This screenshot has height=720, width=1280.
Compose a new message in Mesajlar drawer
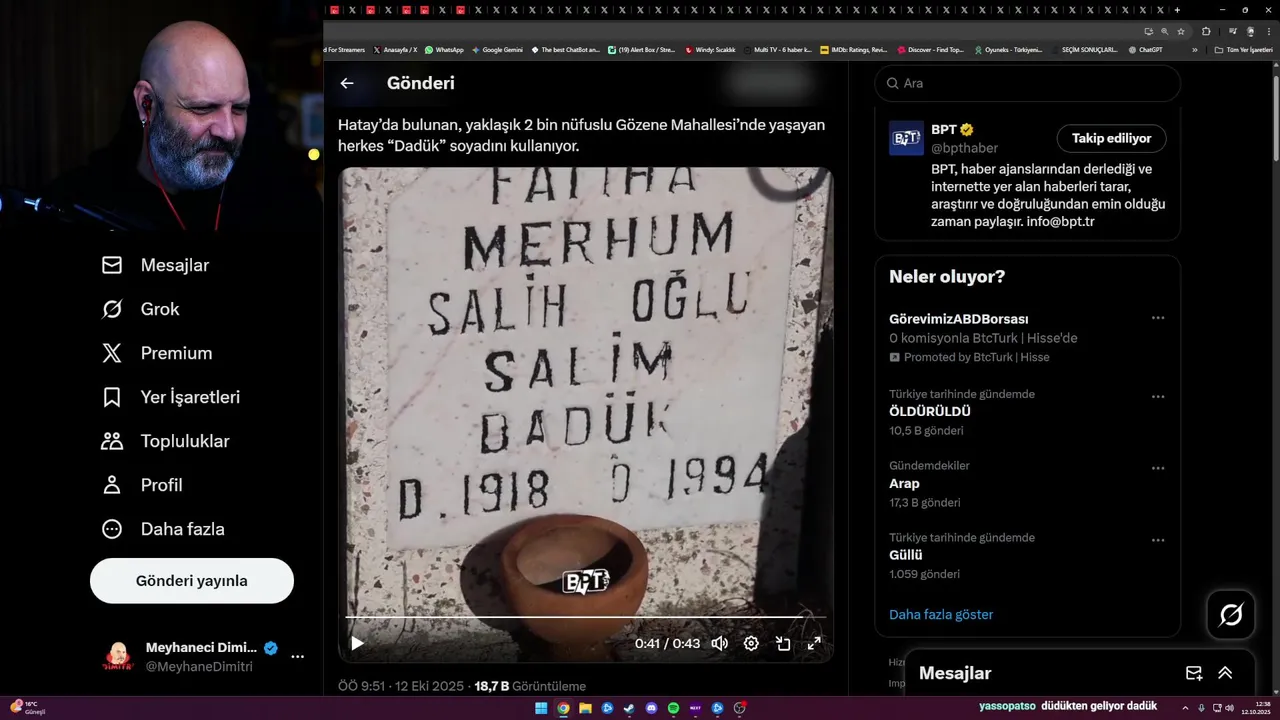(x=1193, y=673)
